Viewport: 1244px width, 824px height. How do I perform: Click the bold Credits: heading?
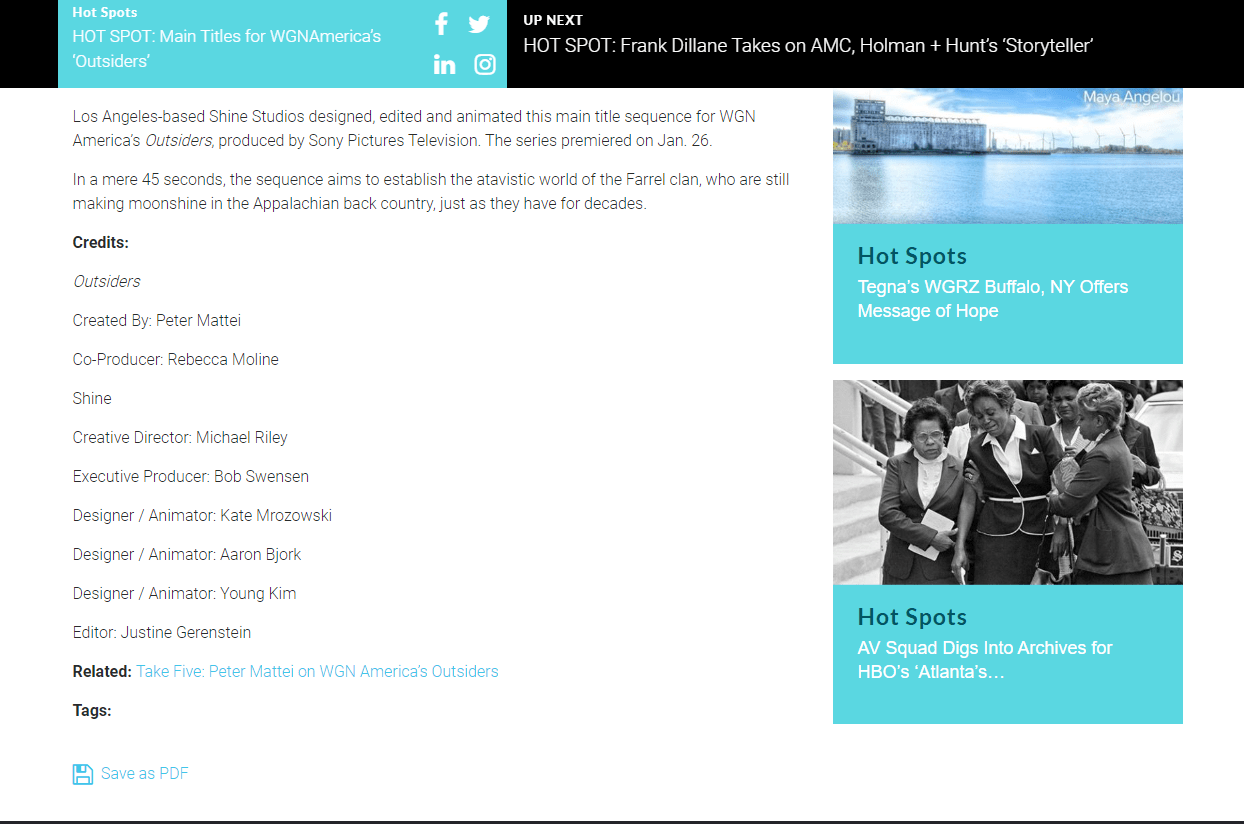tap(101, 242)
